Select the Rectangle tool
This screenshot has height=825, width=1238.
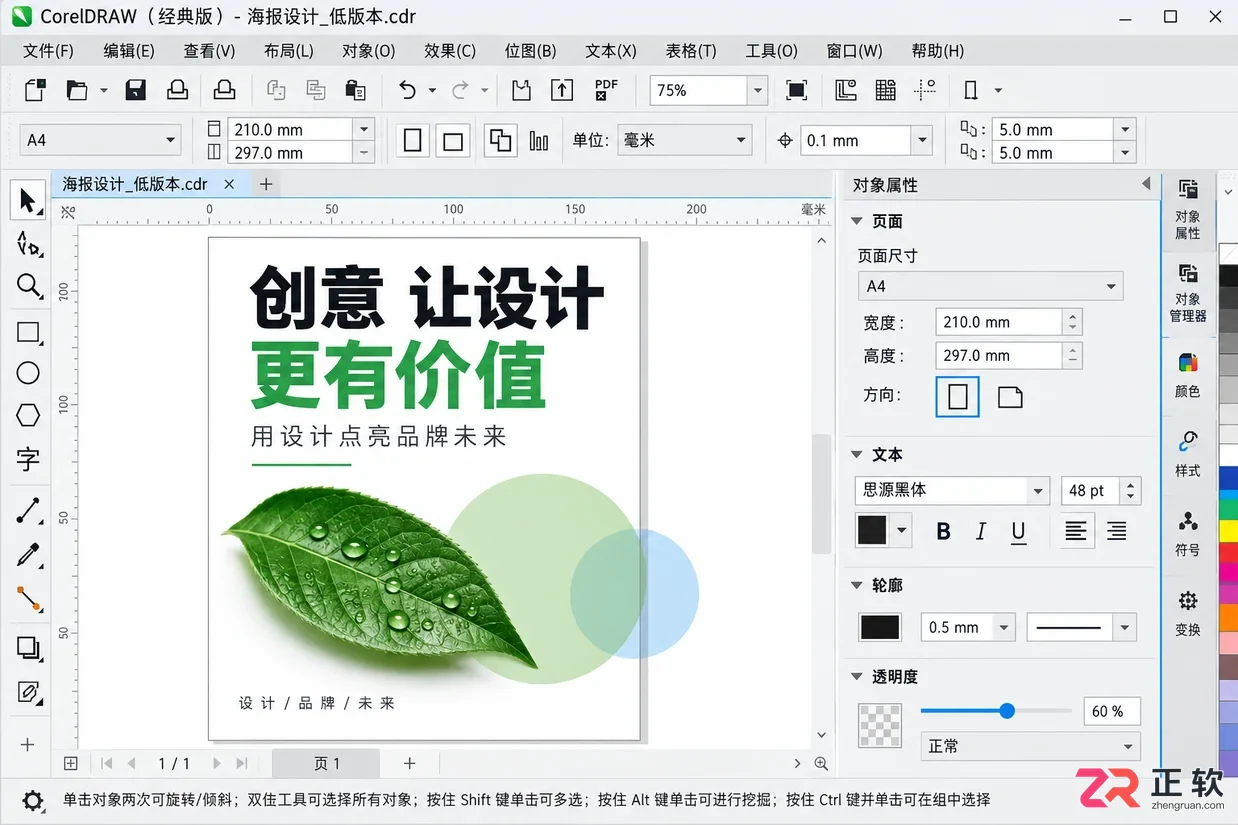(28, 332)
